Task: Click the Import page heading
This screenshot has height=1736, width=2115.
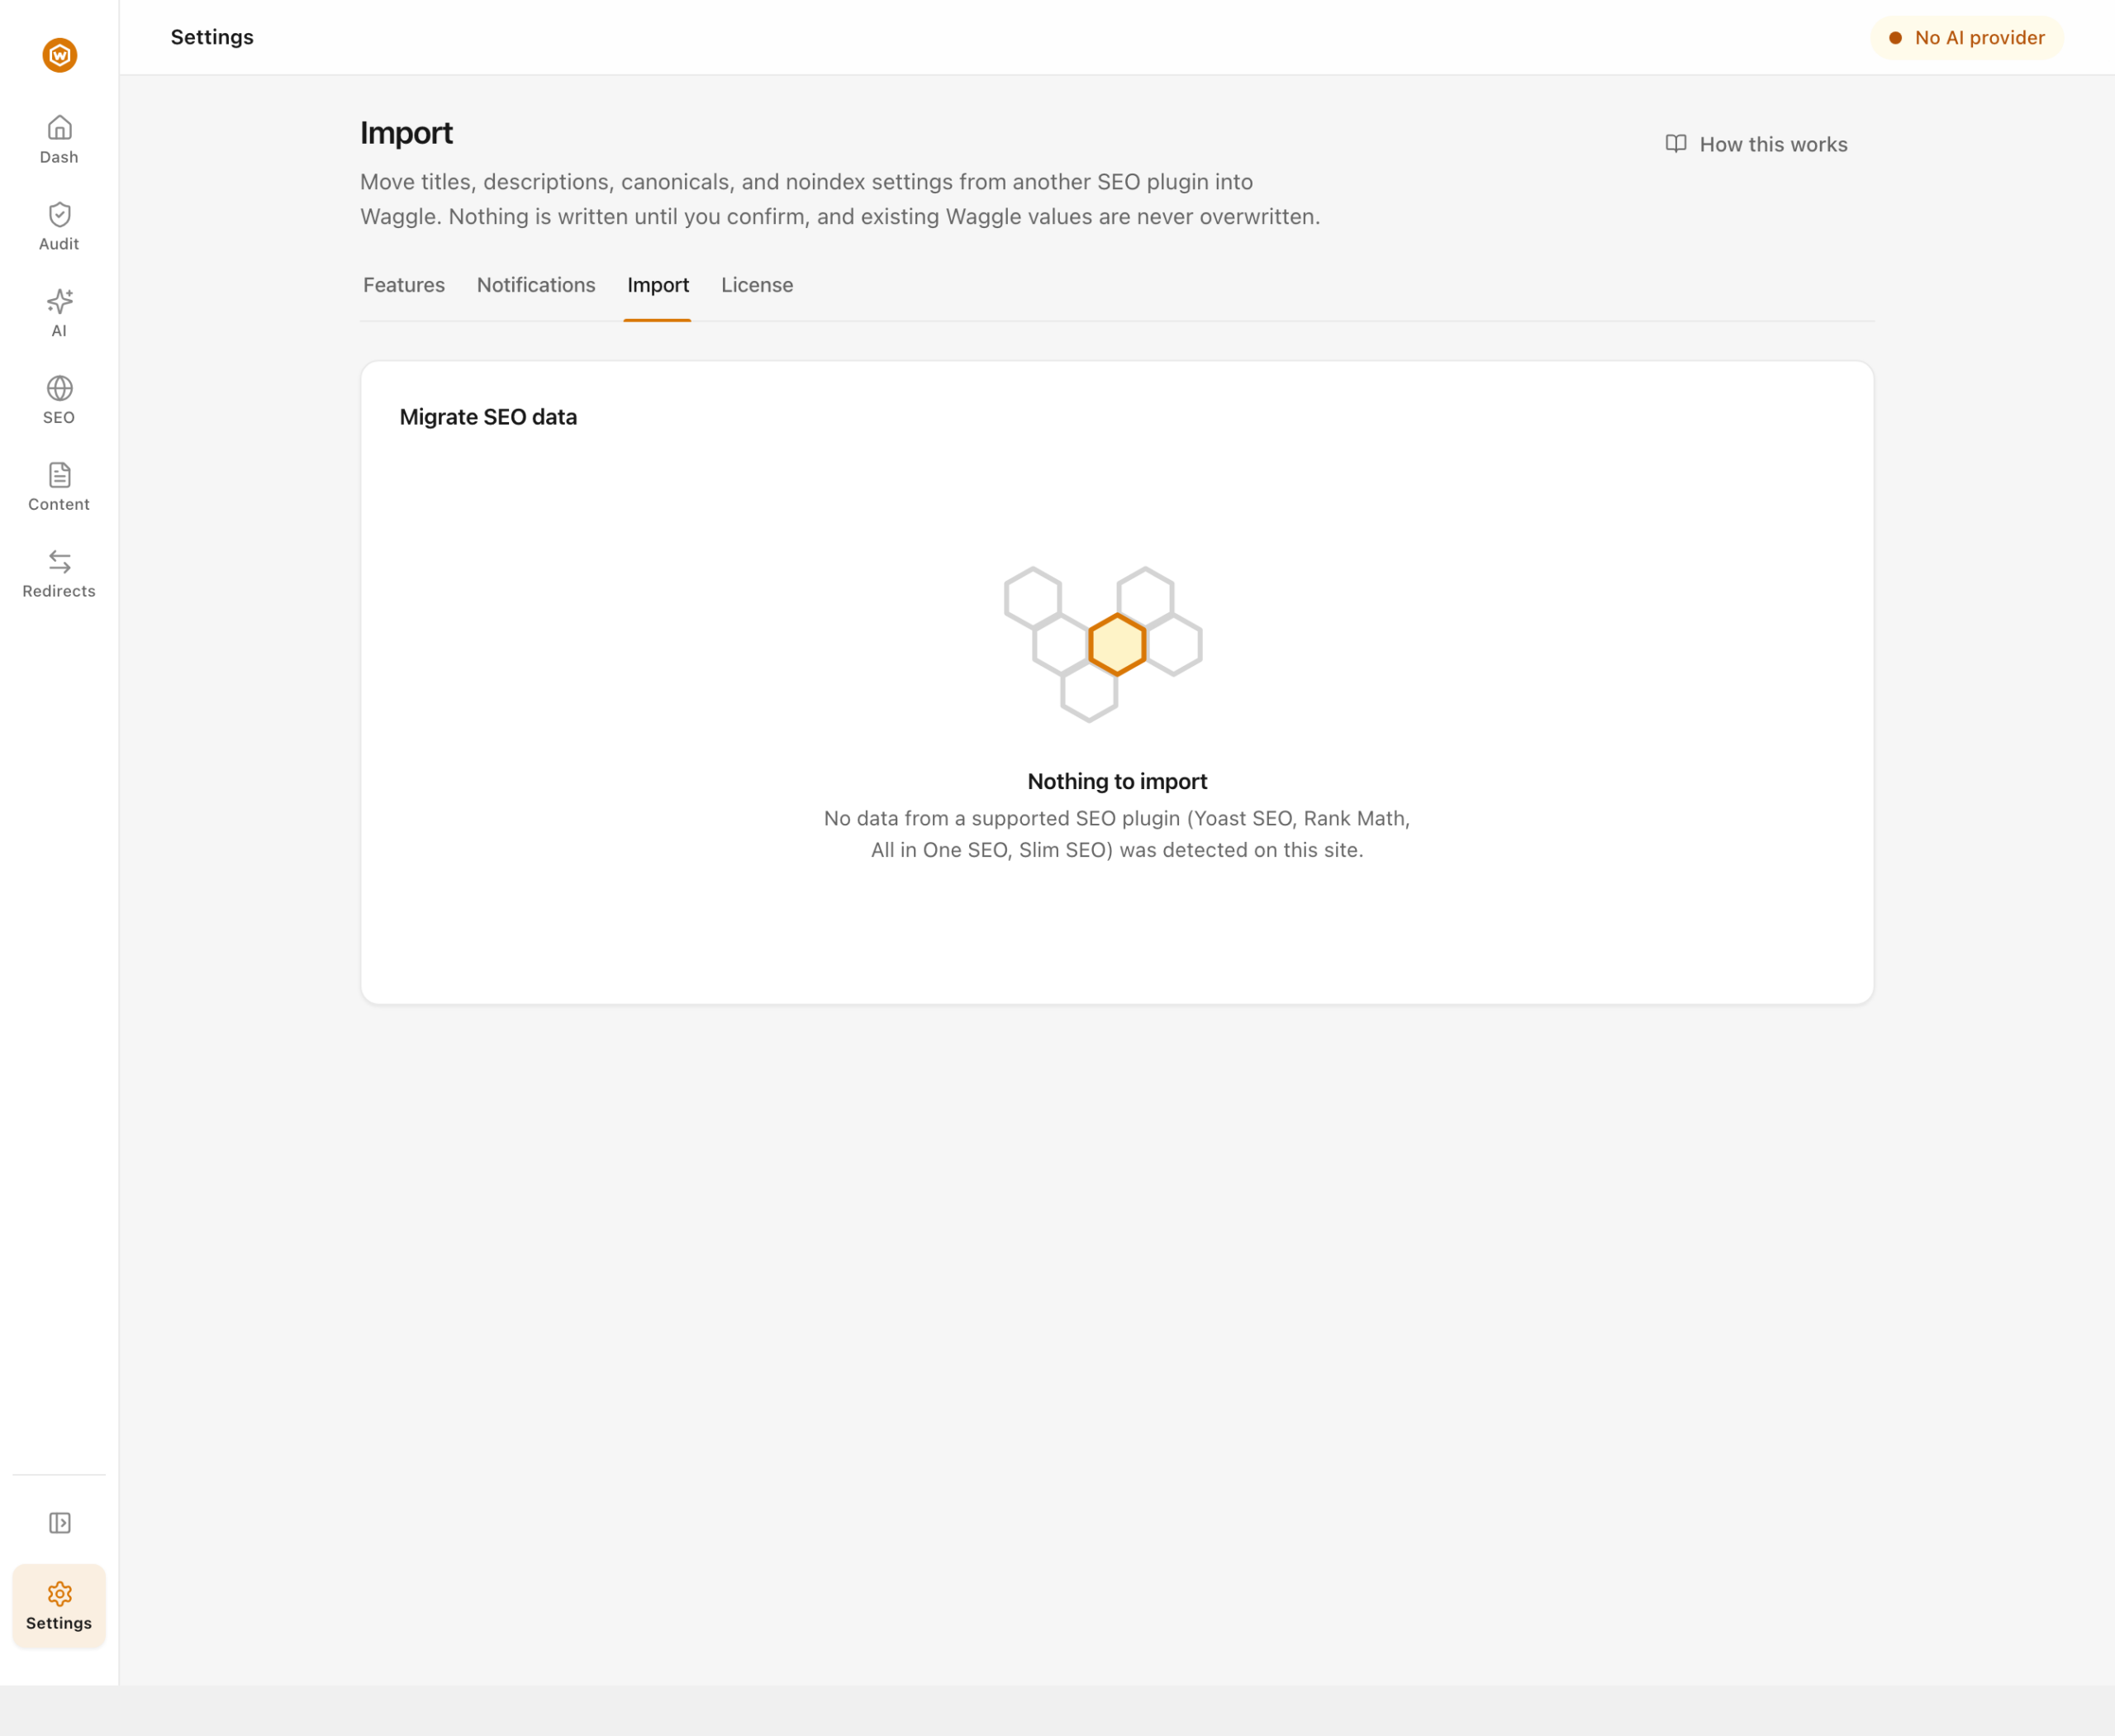Action: pyautogui.click(x=406, y=133)
